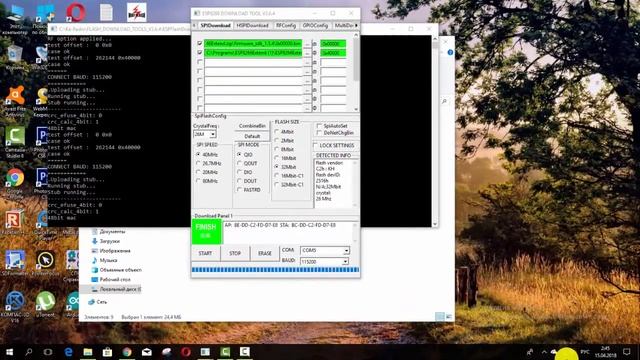Switch to RFConfig tab
Viewport: 640px width, 360px height.
coord(286,25)
